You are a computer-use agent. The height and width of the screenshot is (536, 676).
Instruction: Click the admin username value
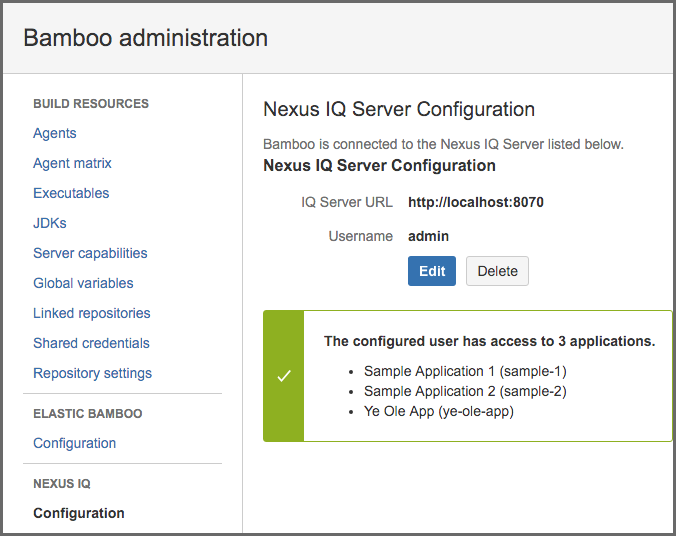[429, 236]
